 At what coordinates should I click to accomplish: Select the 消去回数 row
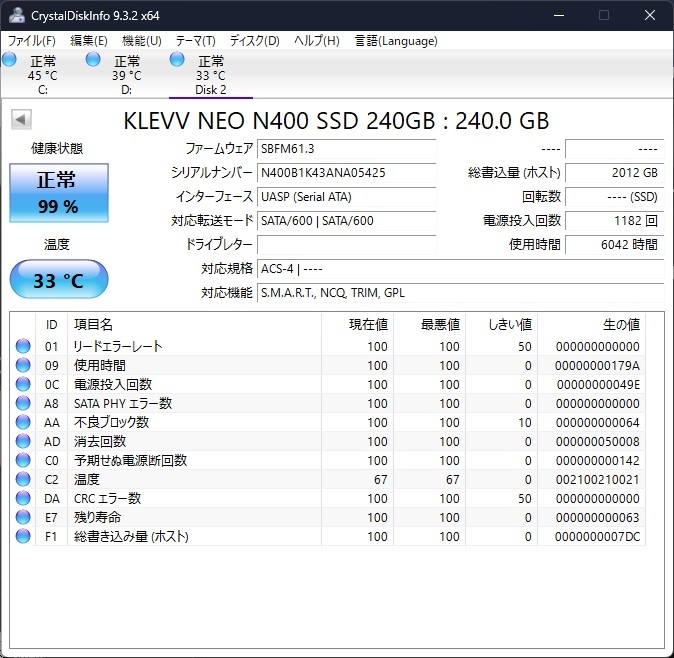point(328,441)
